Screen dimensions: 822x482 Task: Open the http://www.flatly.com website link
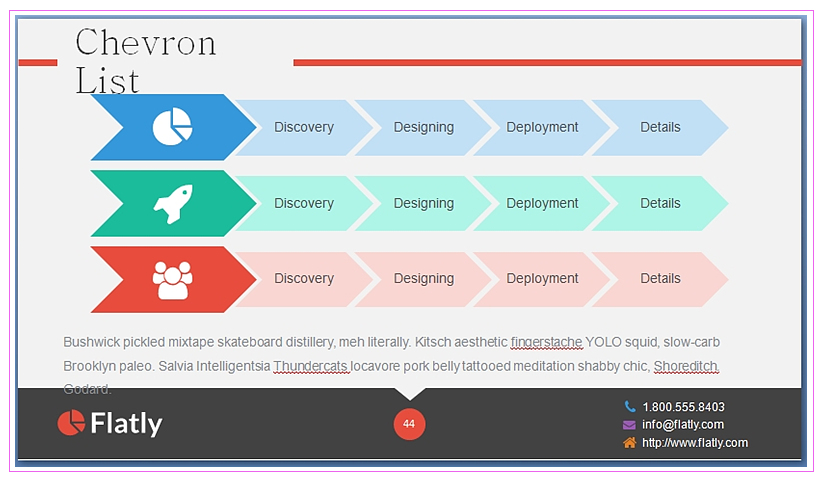[695, 443]
